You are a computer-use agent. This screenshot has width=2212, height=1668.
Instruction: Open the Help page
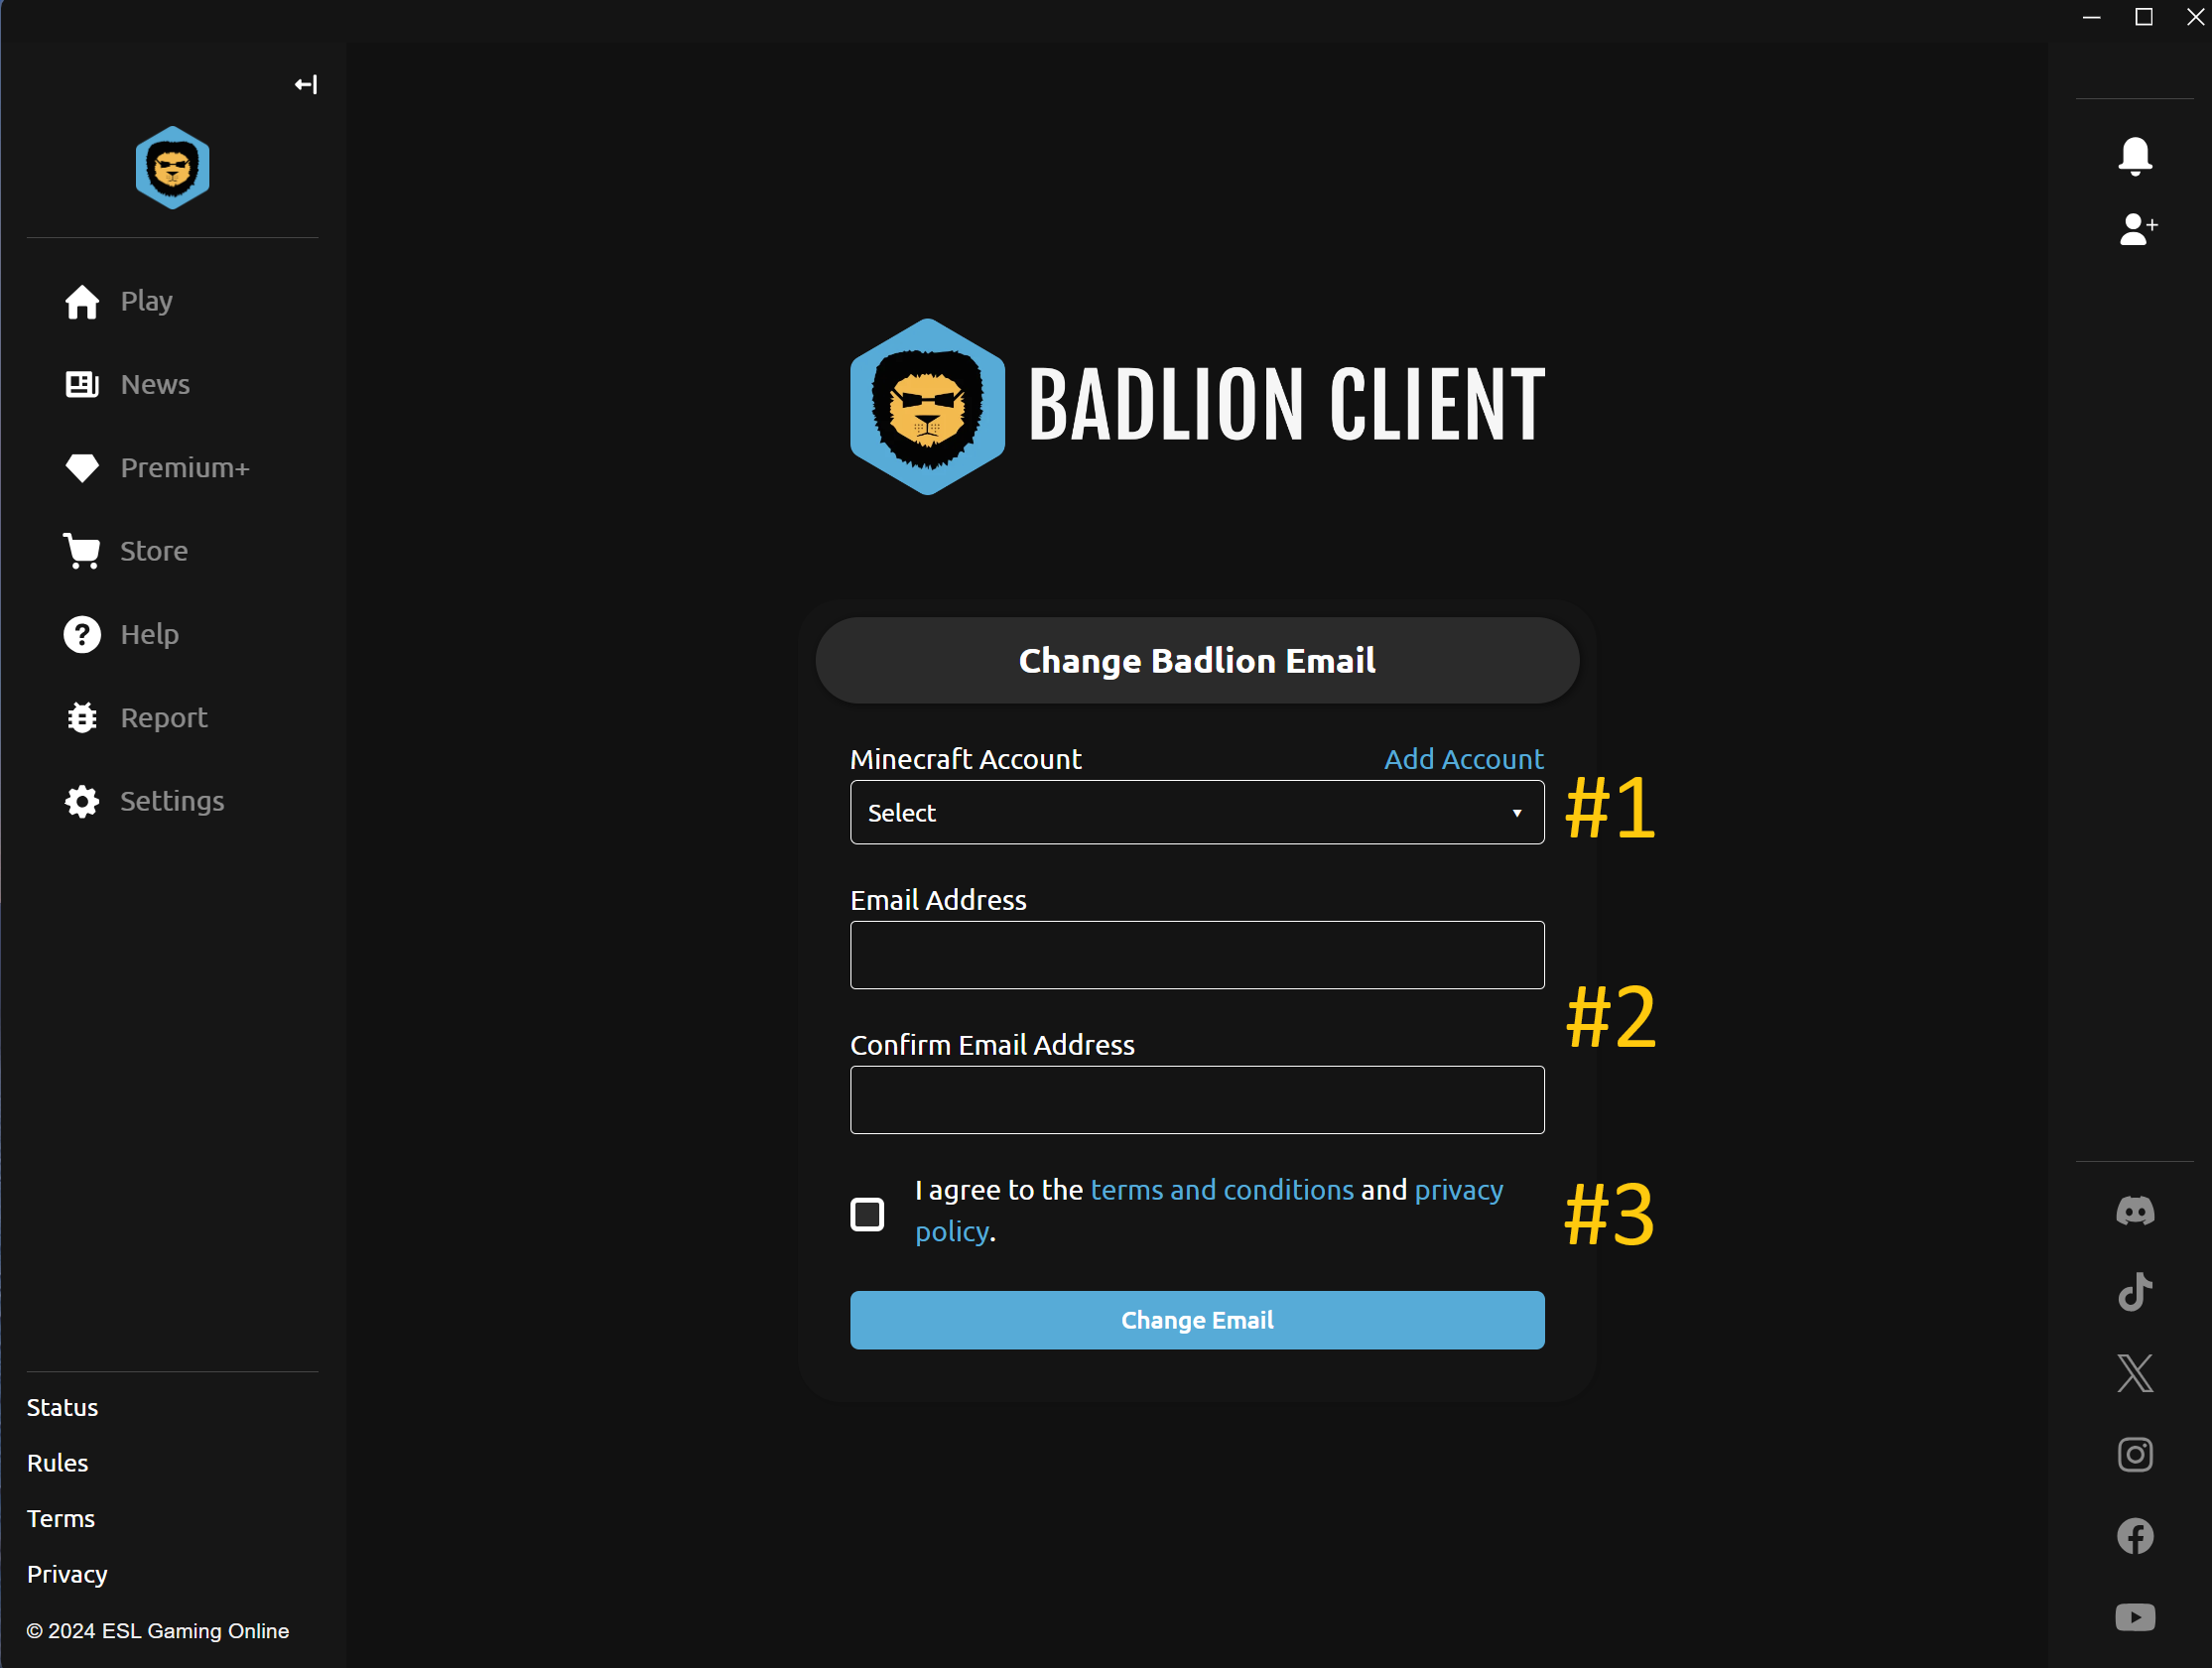150,634
